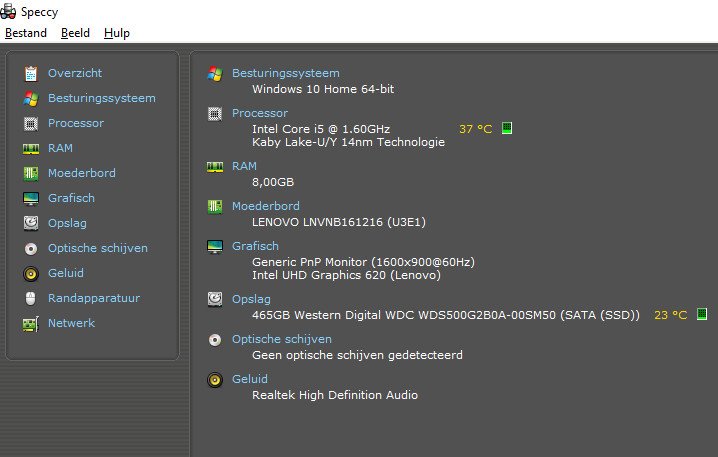Open the Hulp menu
The width and height of the screenshot is (718, 457).
click(117, 33)
